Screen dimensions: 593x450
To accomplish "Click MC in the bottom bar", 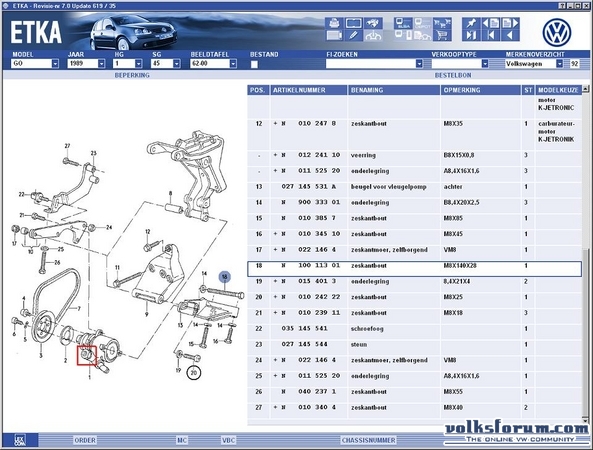I will point(182,440).
